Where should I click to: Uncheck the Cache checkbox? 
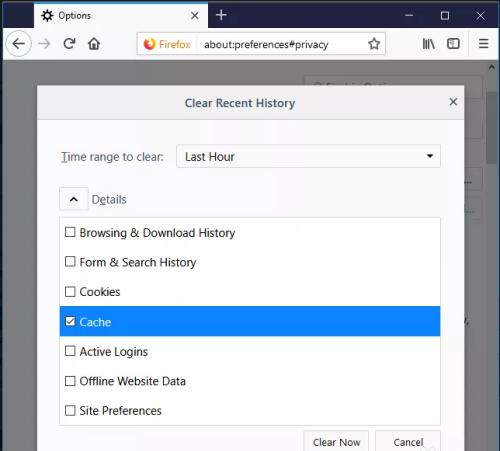coord(70,321)
